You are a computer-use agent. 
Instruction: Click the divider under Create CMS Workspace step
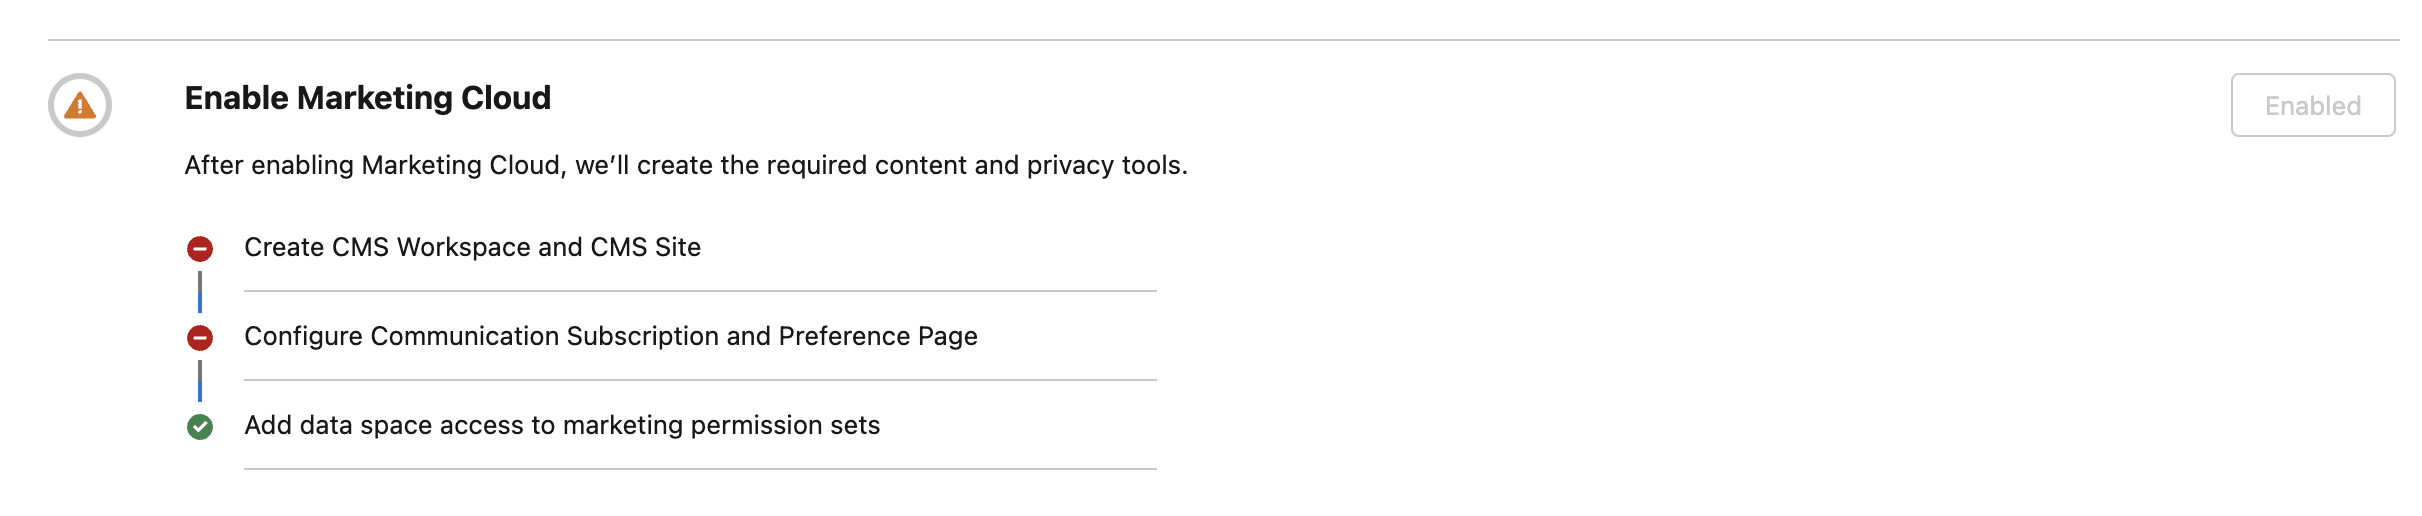coord(700,291)
